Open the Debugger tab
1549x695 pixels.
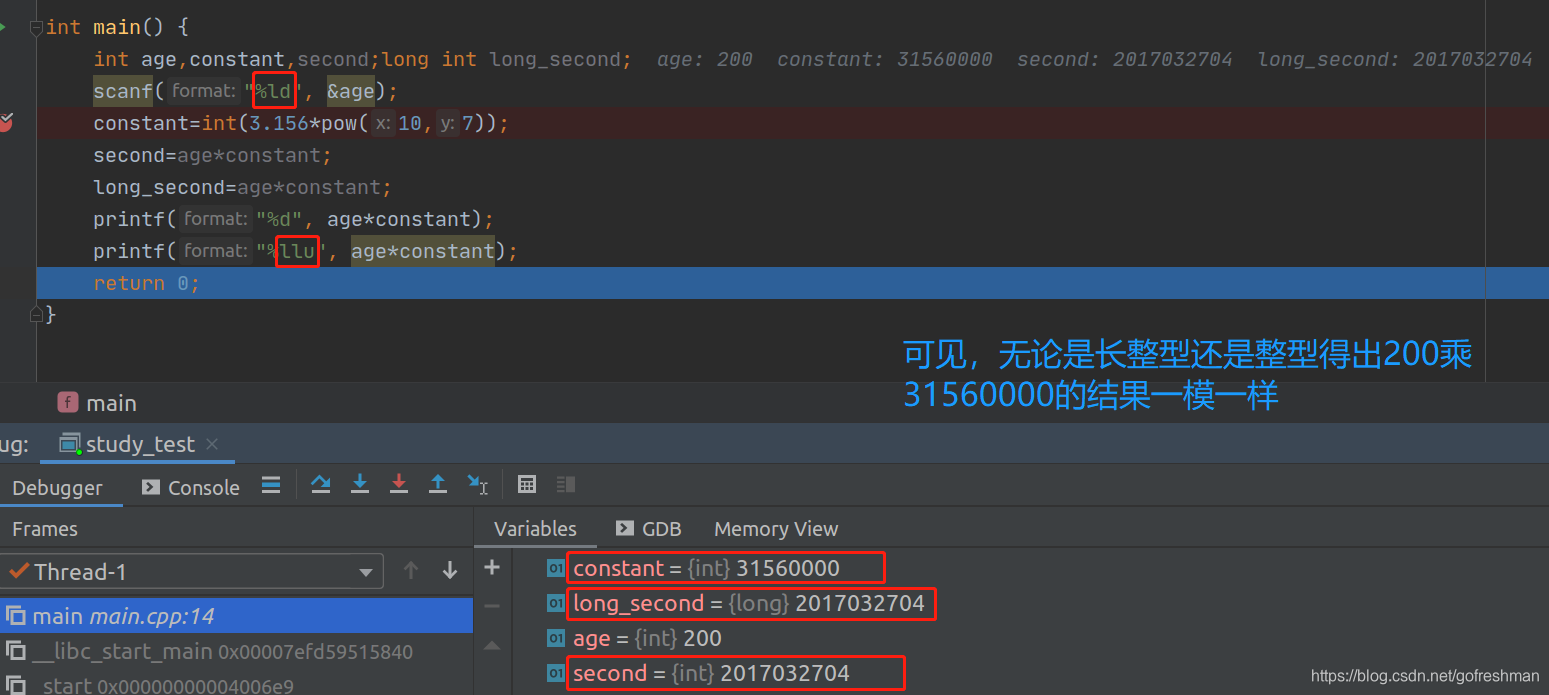(57, 488)
